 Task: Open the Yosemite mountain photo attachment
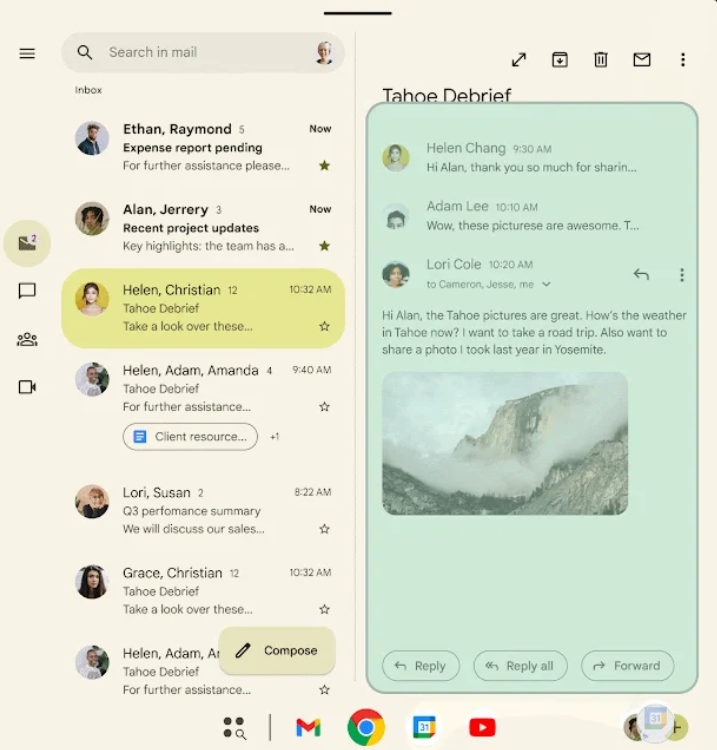(505, 443)
